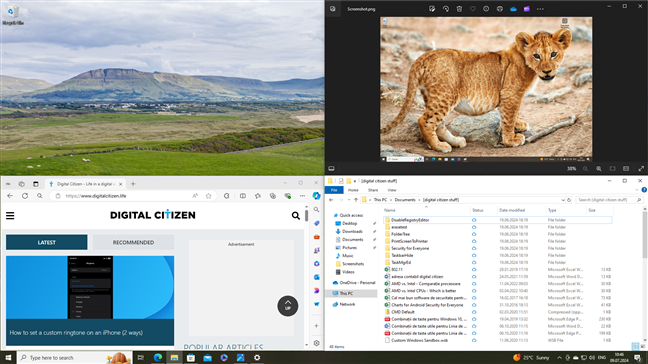Open Edge Collections icon
648x364 pixels.
273,196
